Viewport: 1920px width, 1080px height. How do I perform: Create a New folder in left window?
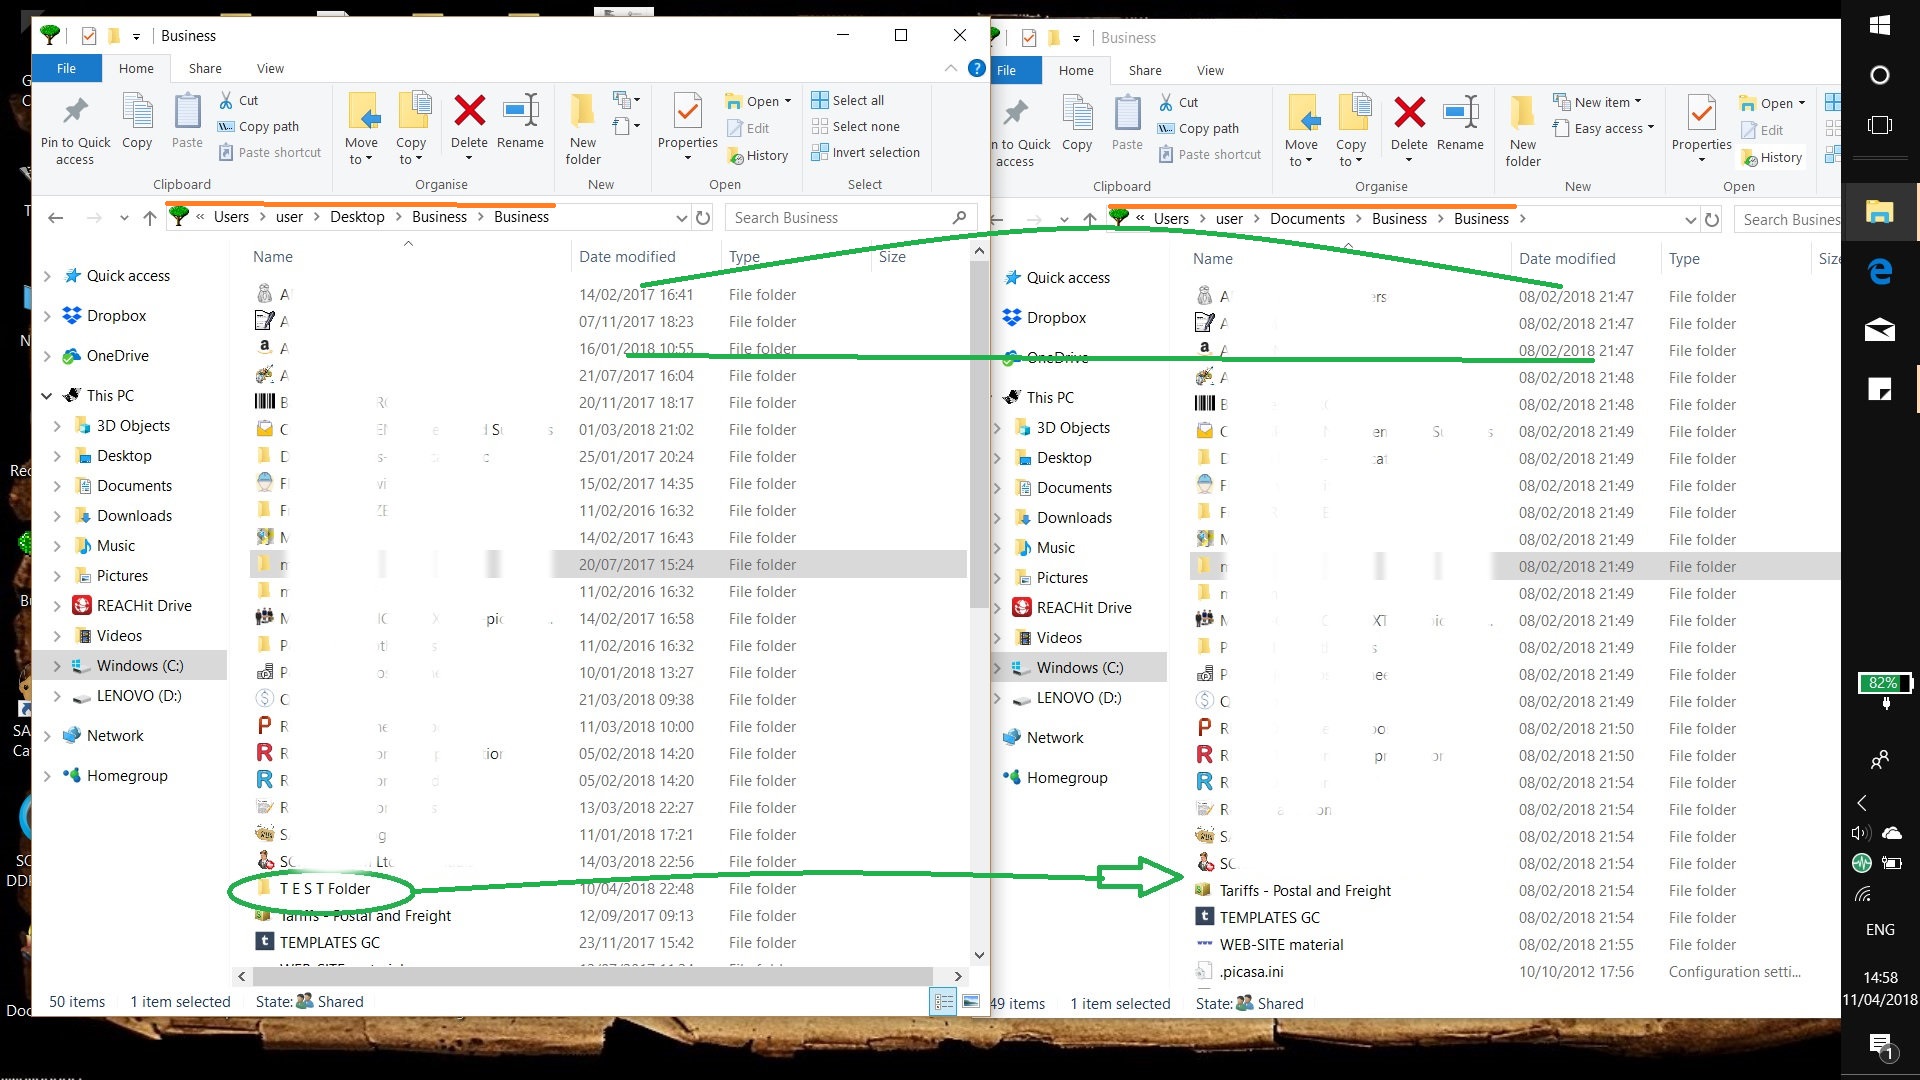click(x=582, y=128)
